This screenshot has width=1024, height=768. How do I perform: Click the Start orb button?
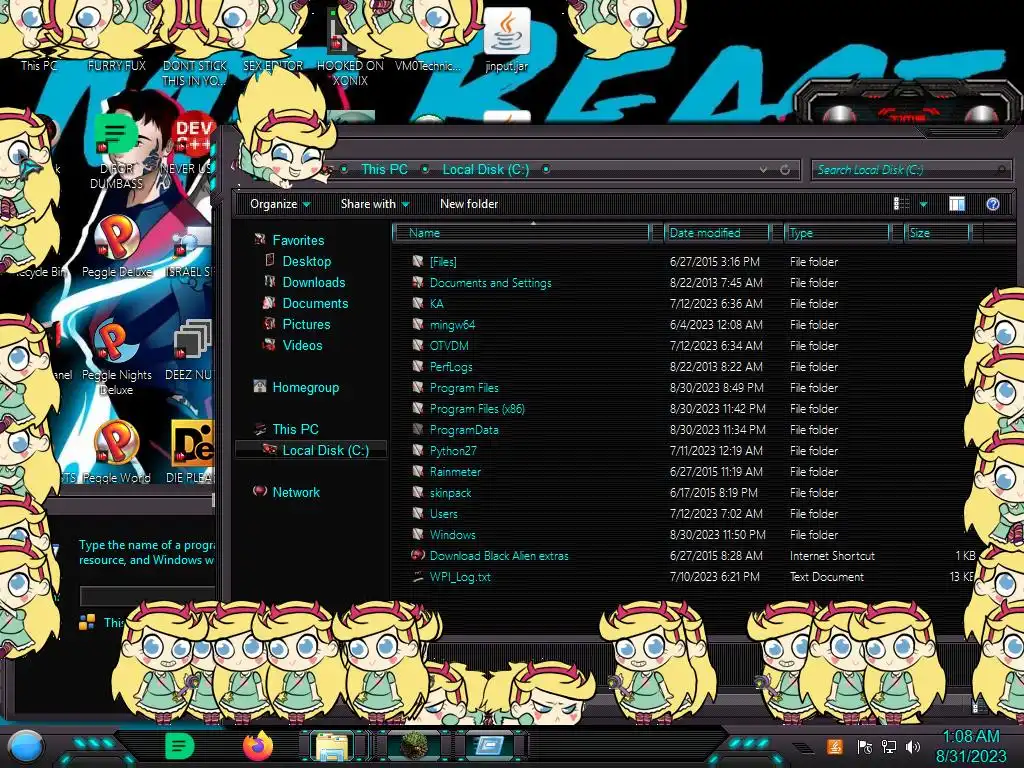25,747
